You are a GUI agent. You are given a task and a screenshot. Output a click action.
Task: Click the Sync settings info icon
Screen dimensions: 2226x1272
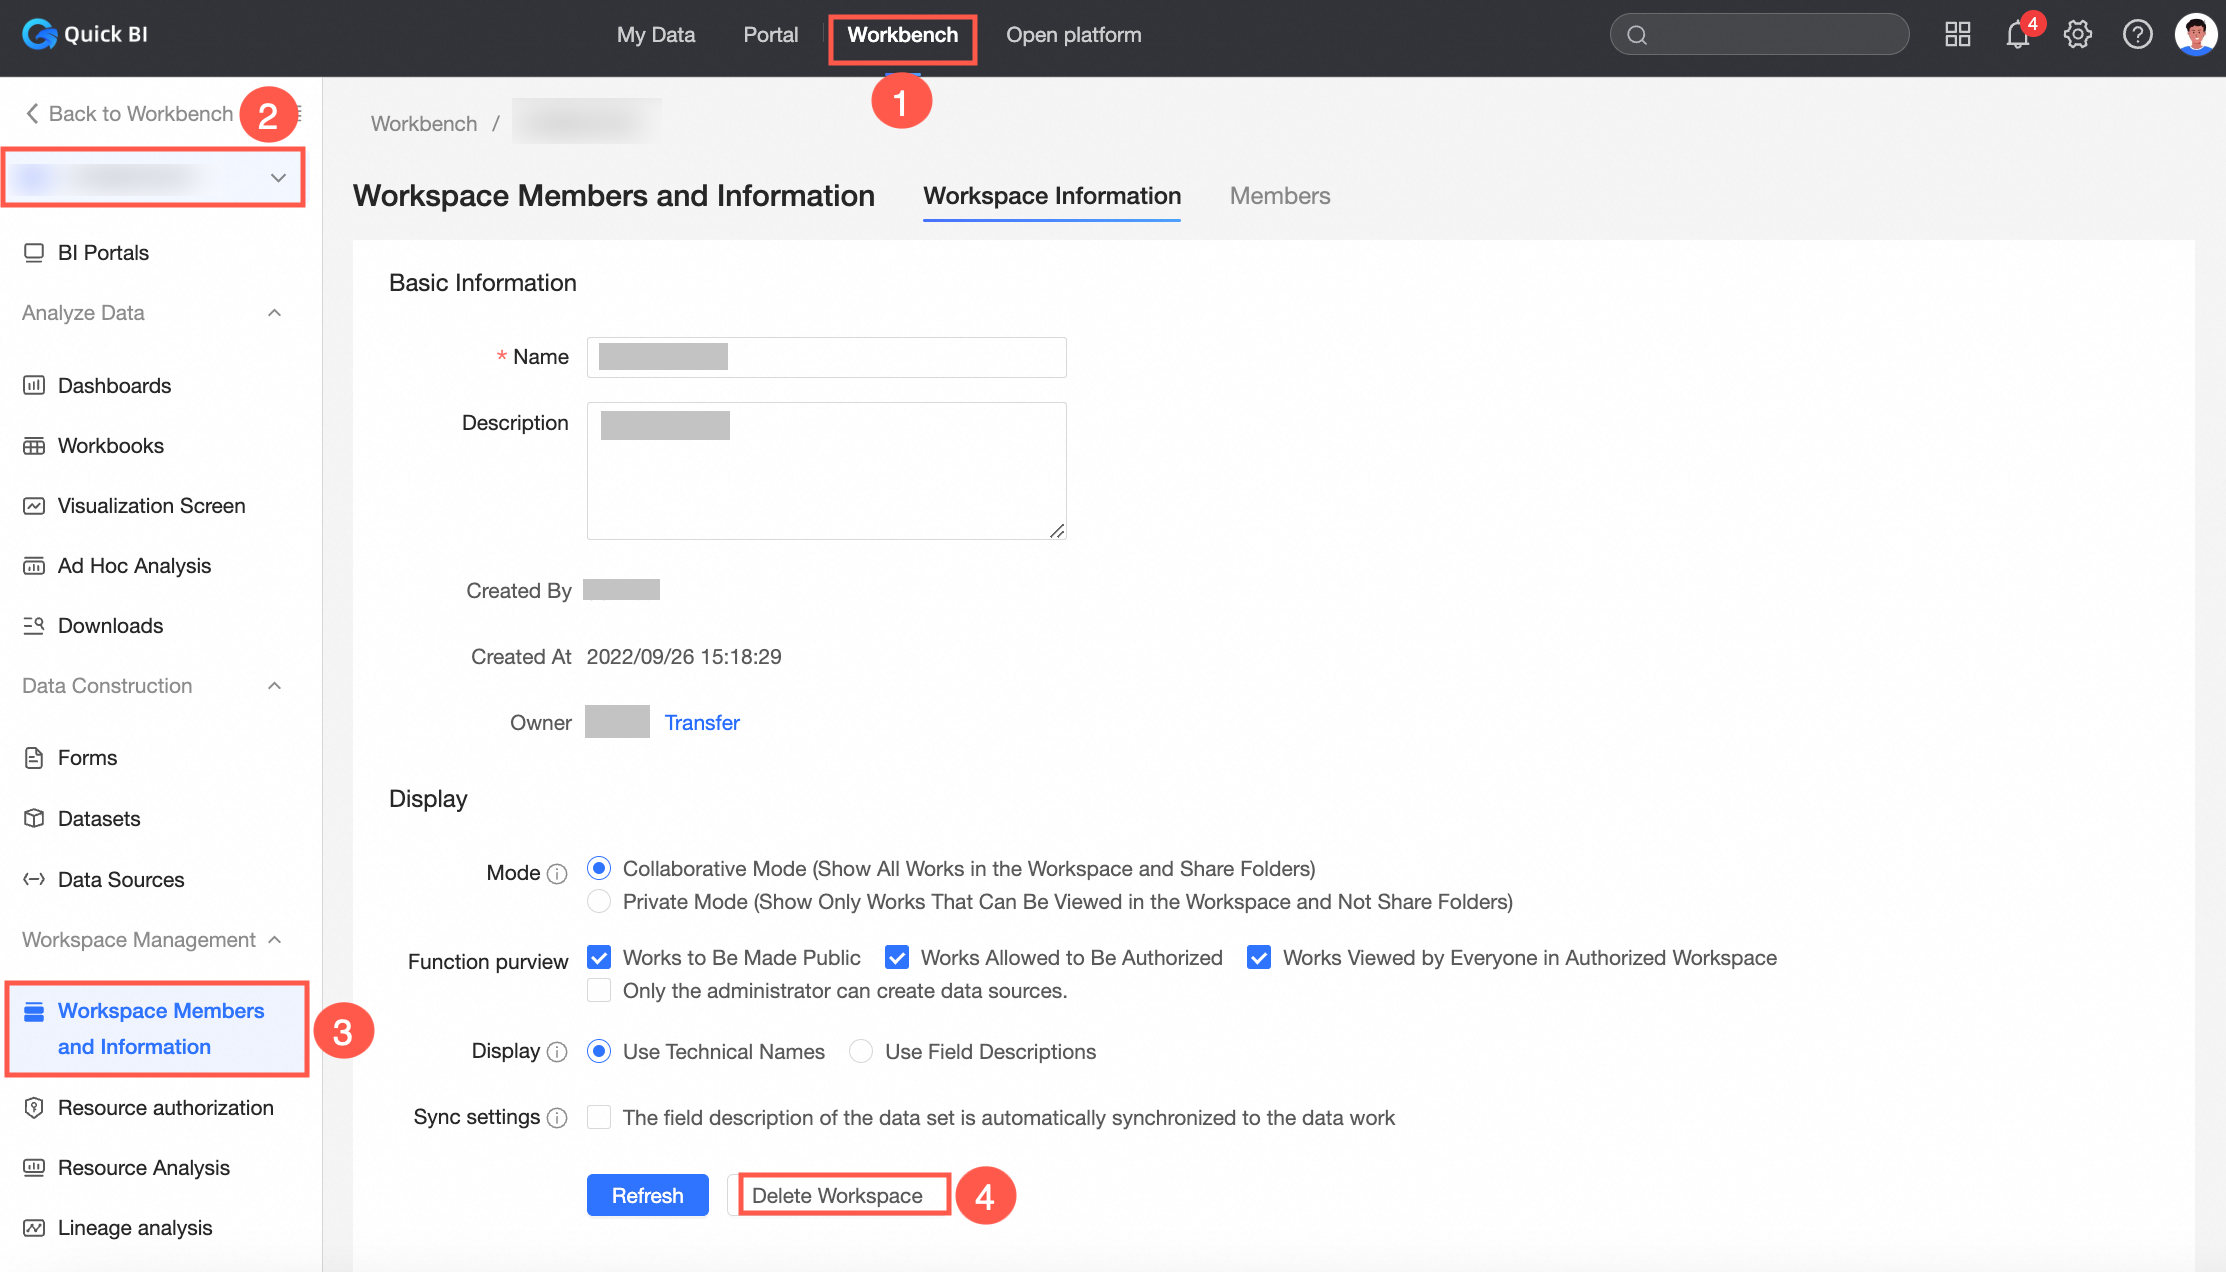tap(557, 1118)
